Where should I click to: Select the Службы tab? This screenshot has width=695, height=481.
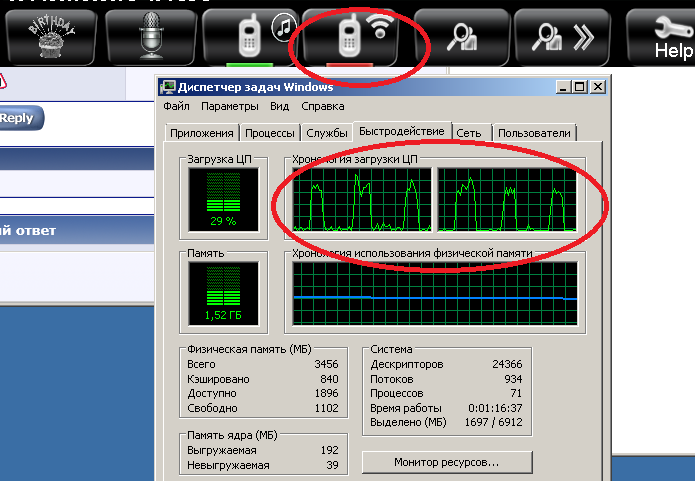327,133
